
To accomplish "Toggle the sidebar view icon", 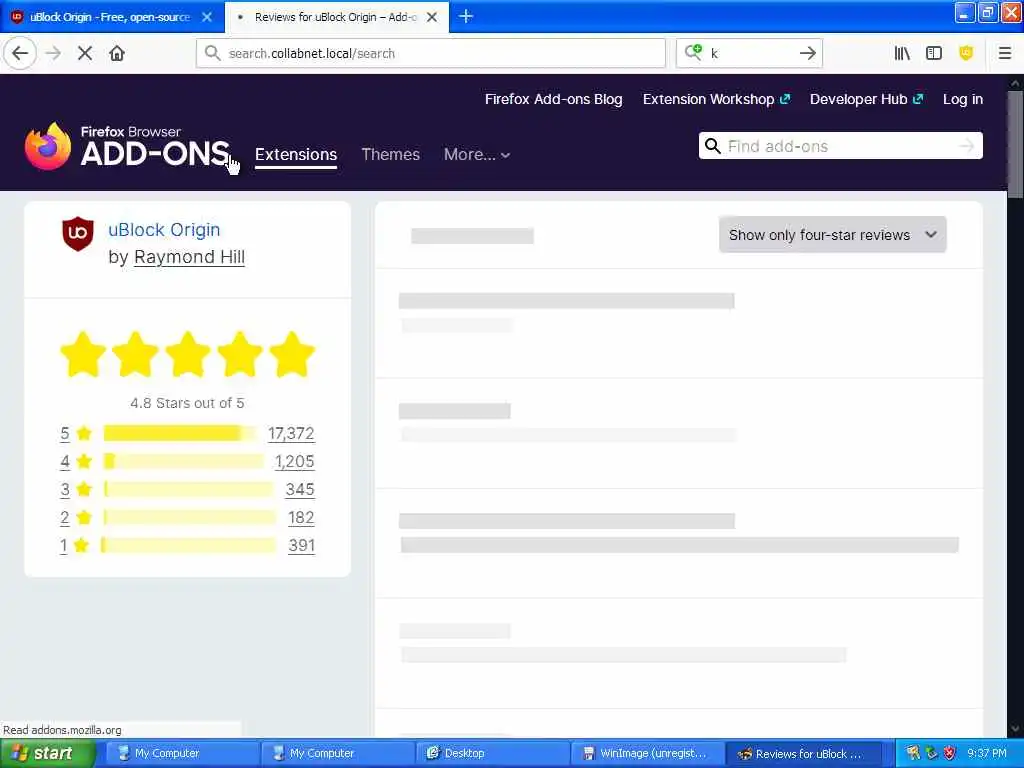I will (x=934, y=54).
